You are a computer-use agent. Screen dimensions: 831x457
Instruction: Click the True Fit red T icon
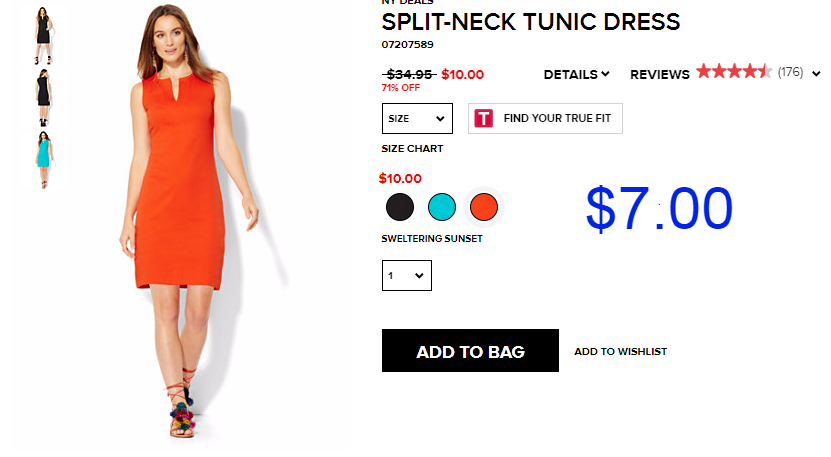click(x=483, y=118)
